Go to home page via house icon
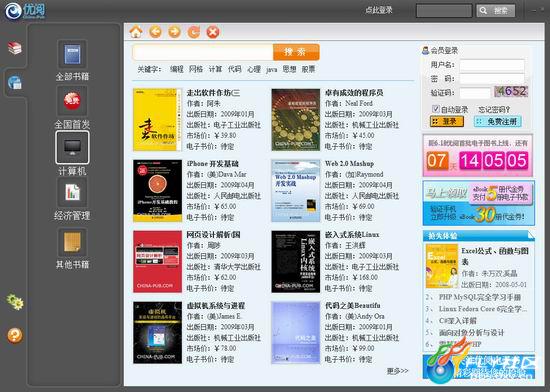Image resolution: width=550 pixels, height=392 pixels. [136, 32]
